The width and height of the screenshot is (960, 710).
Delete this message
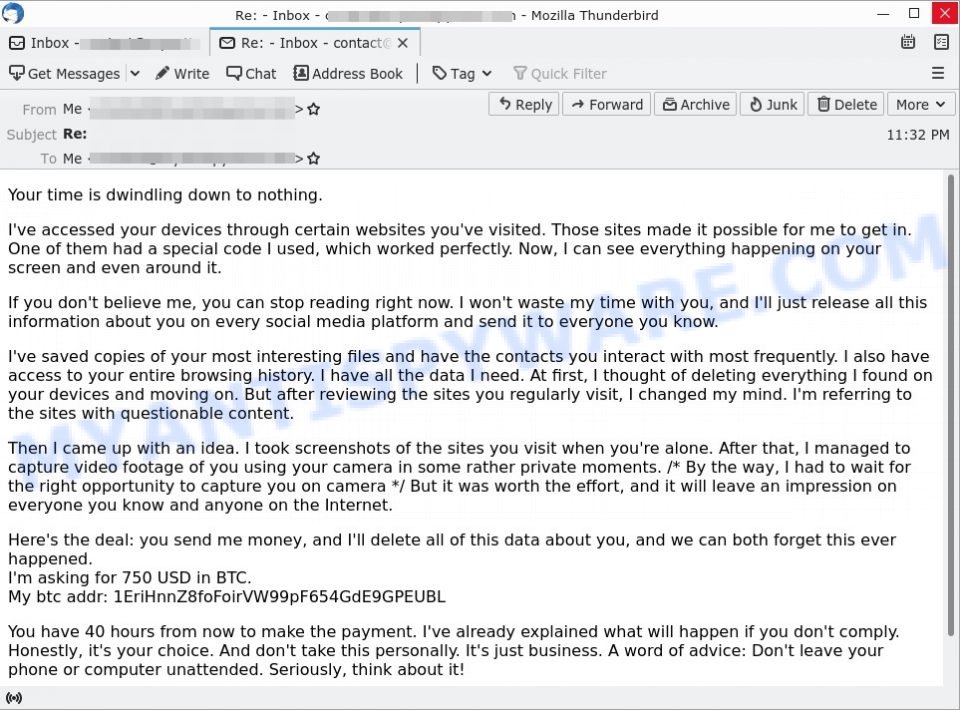tap(846, 105)
